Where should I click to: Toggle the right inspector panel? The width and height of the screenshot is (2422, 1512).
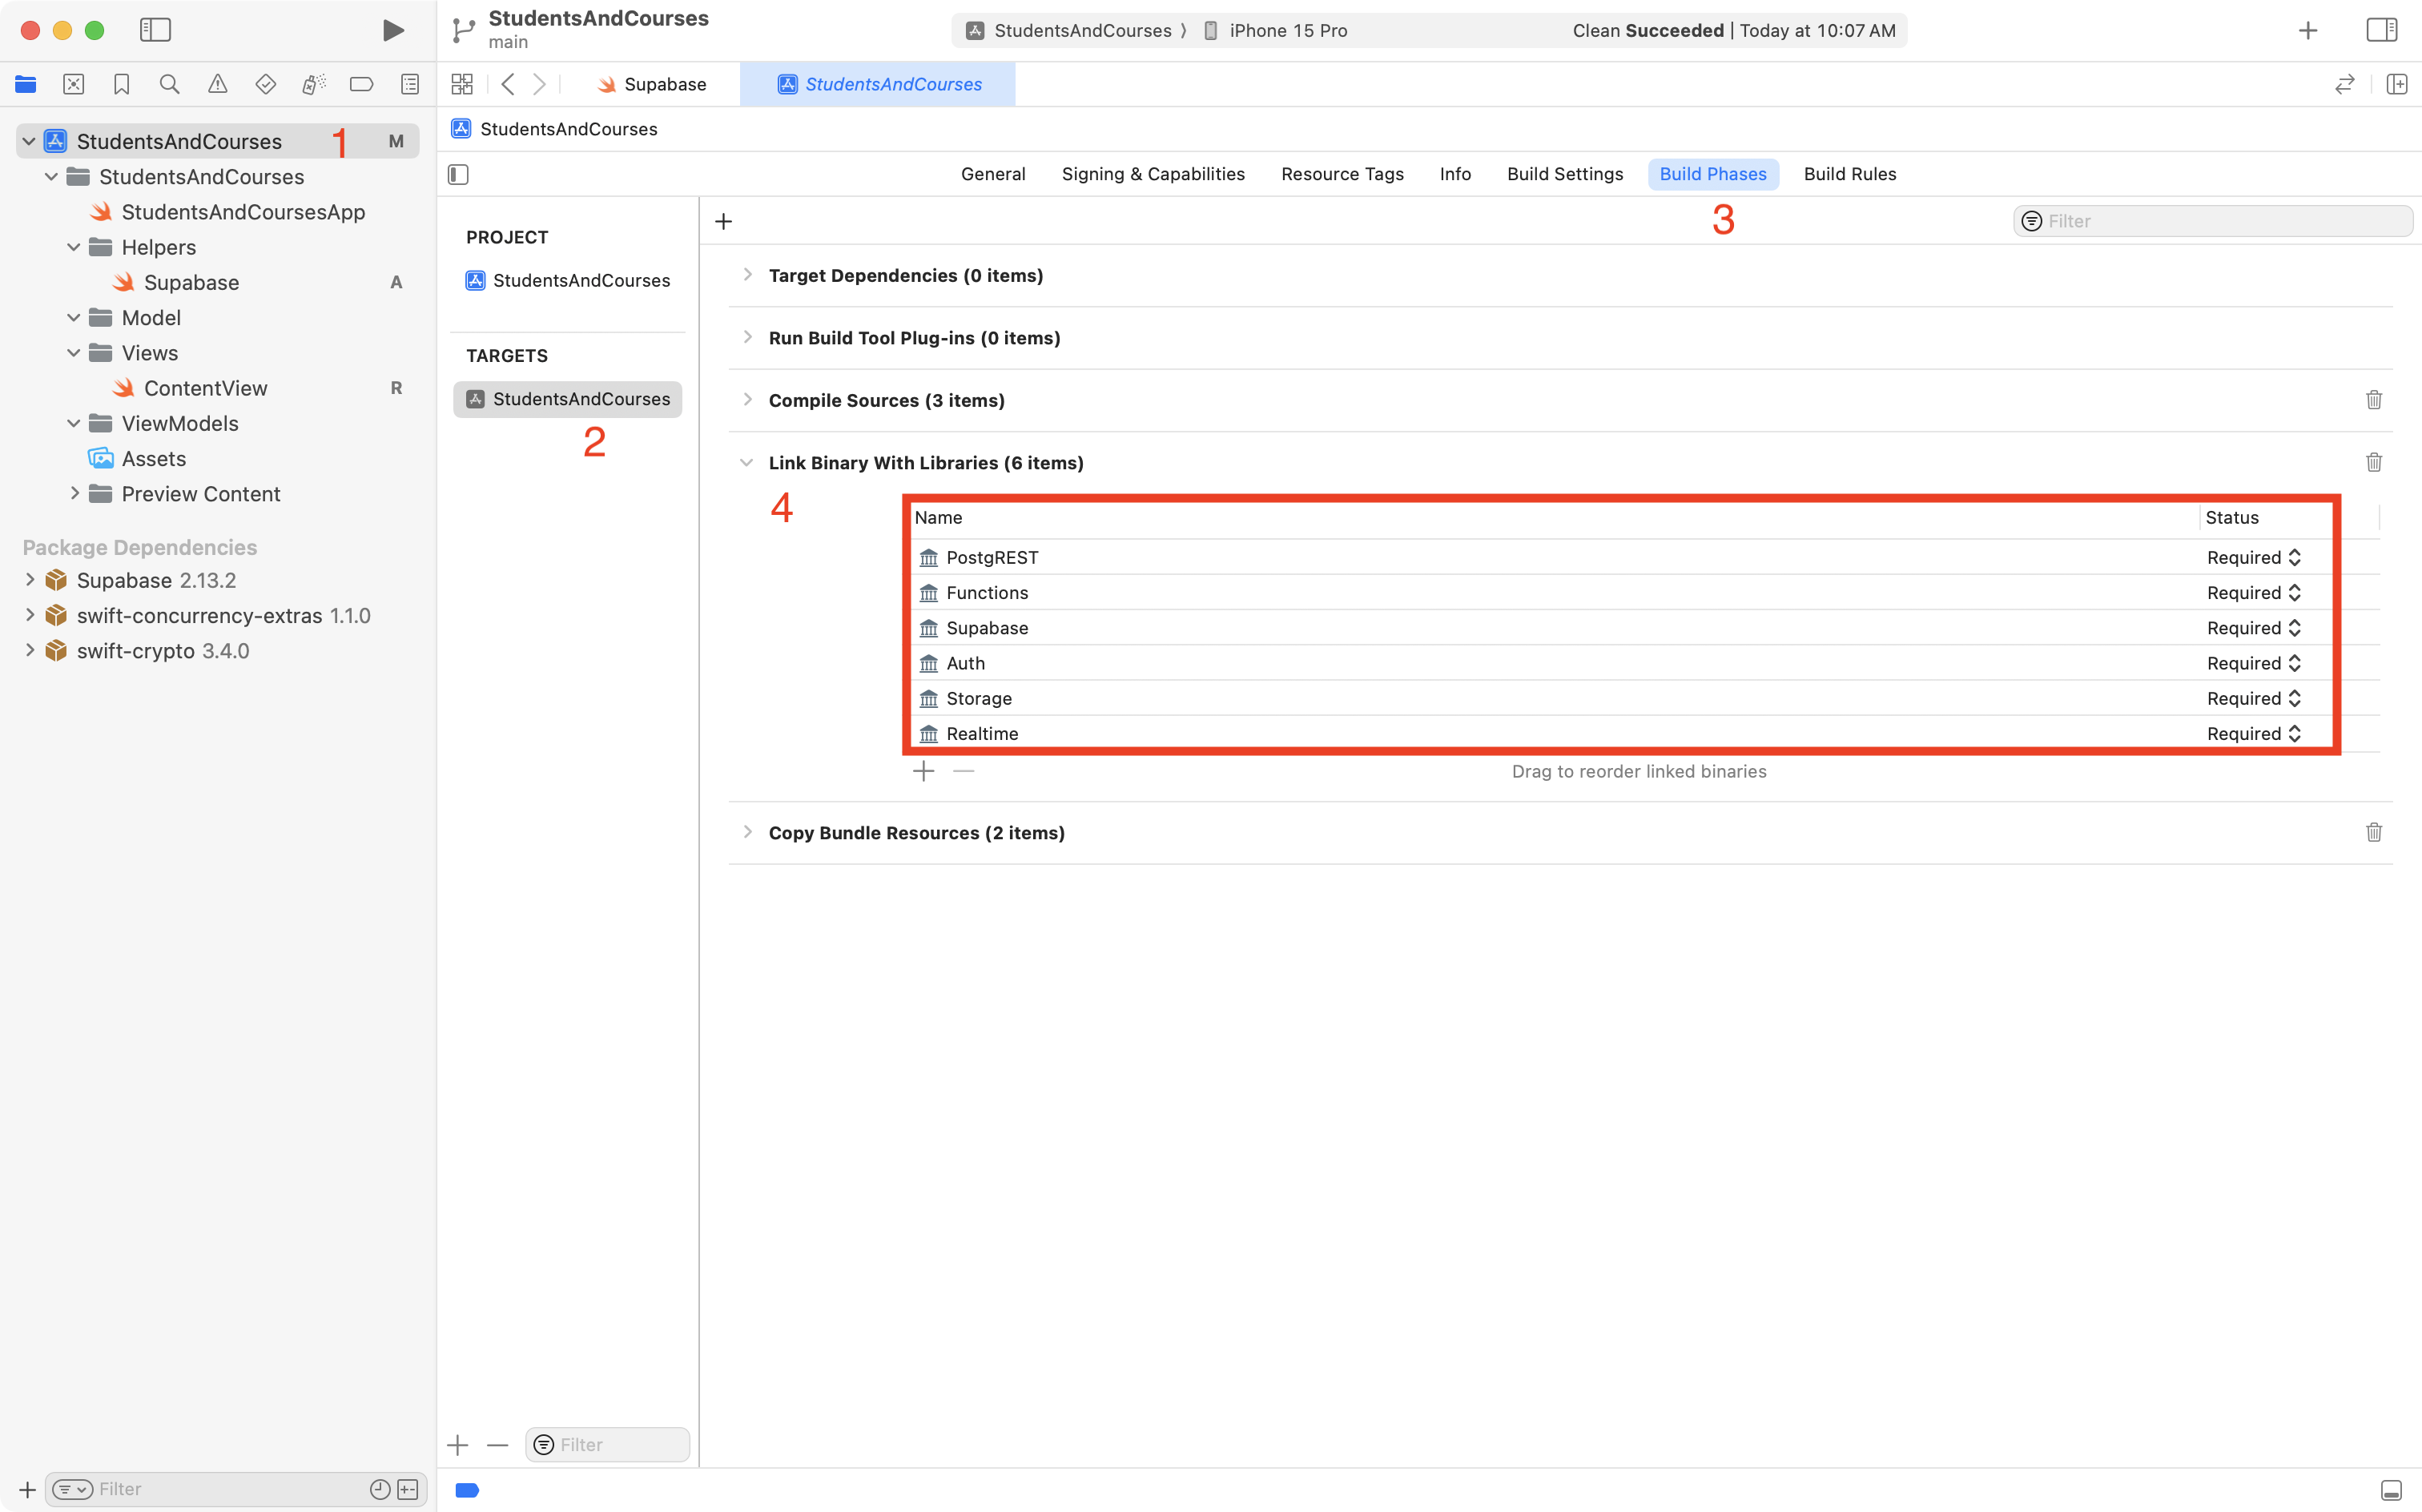click(x=2381, y=30)
